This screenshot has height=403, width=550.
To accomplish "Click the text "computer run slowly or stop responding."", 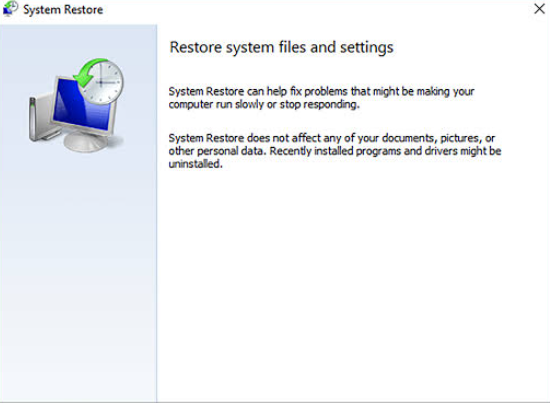I will [x=264, y=105].
